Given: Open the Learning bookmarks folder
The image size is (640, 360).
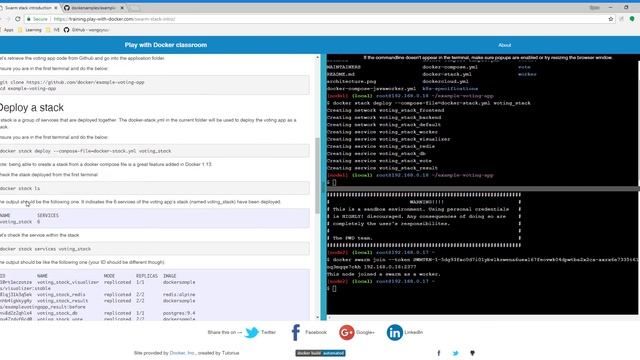Looking at the screenshot, I should click(x=30, y=30).
